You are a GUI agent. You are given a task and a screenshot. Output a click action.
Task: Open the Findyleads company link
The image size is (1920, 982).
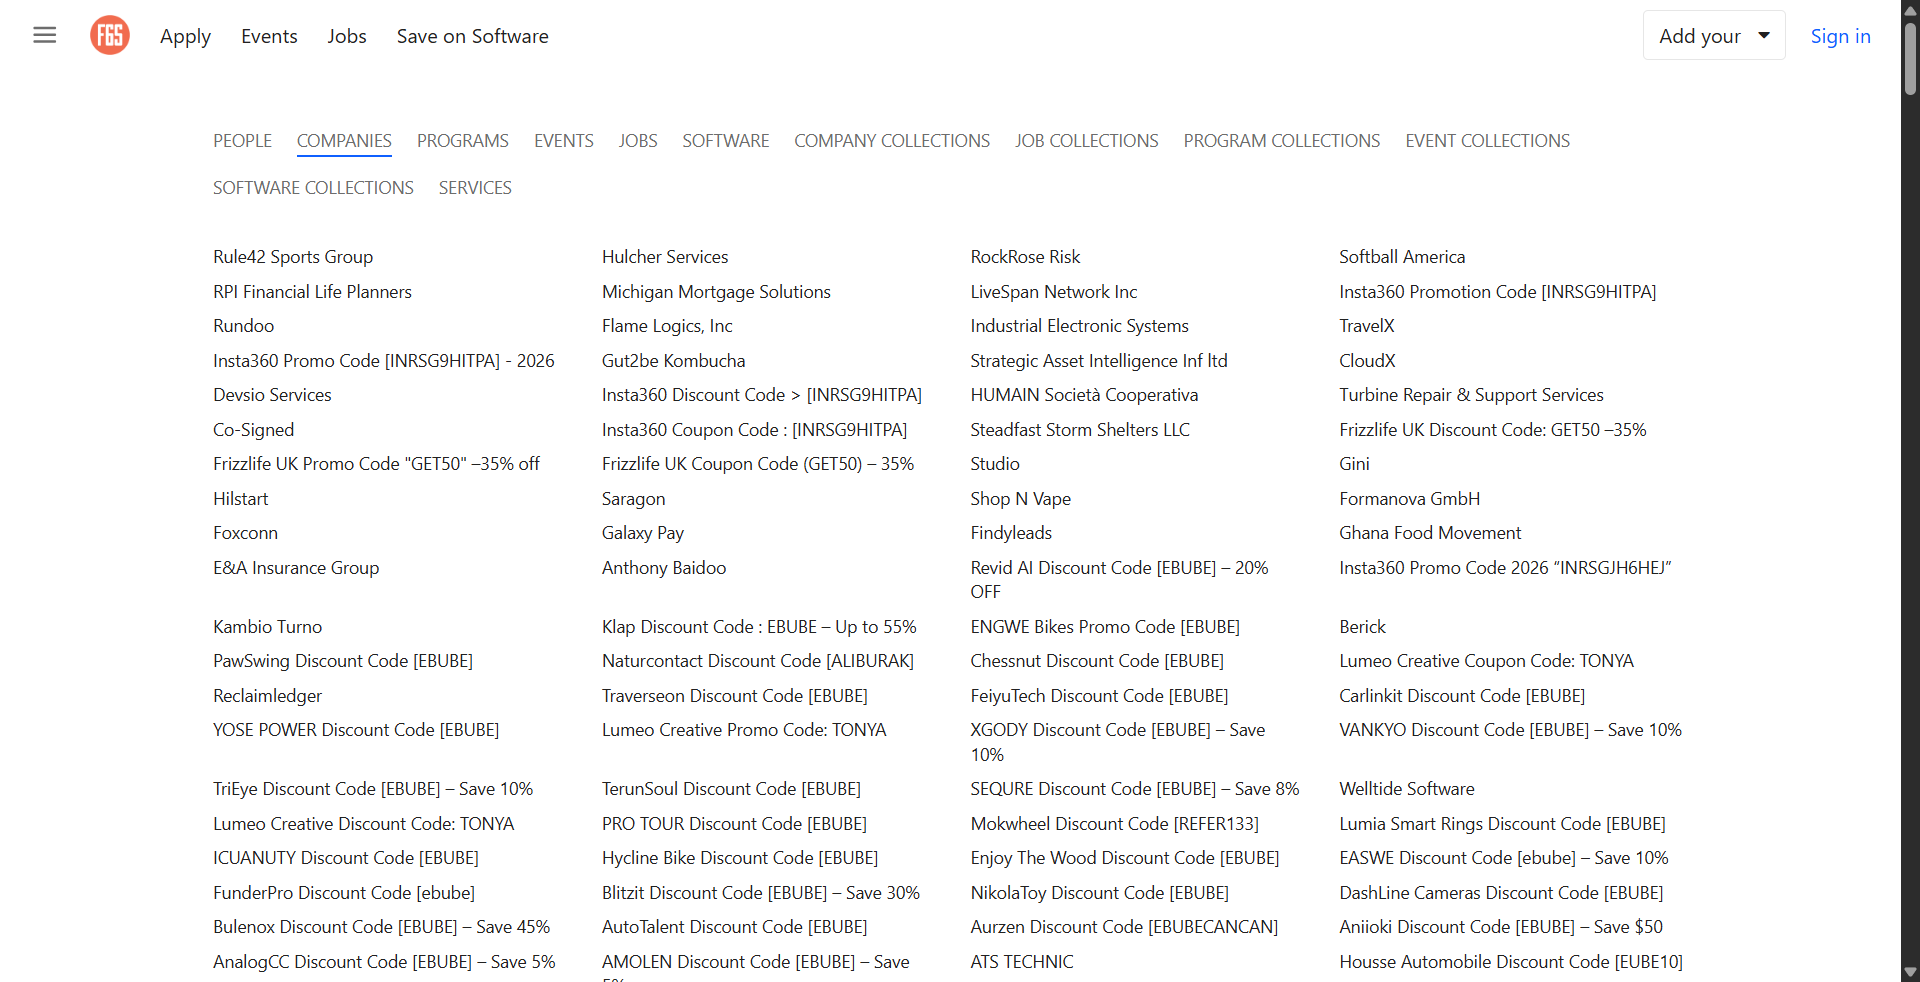tap(1011, 533)
